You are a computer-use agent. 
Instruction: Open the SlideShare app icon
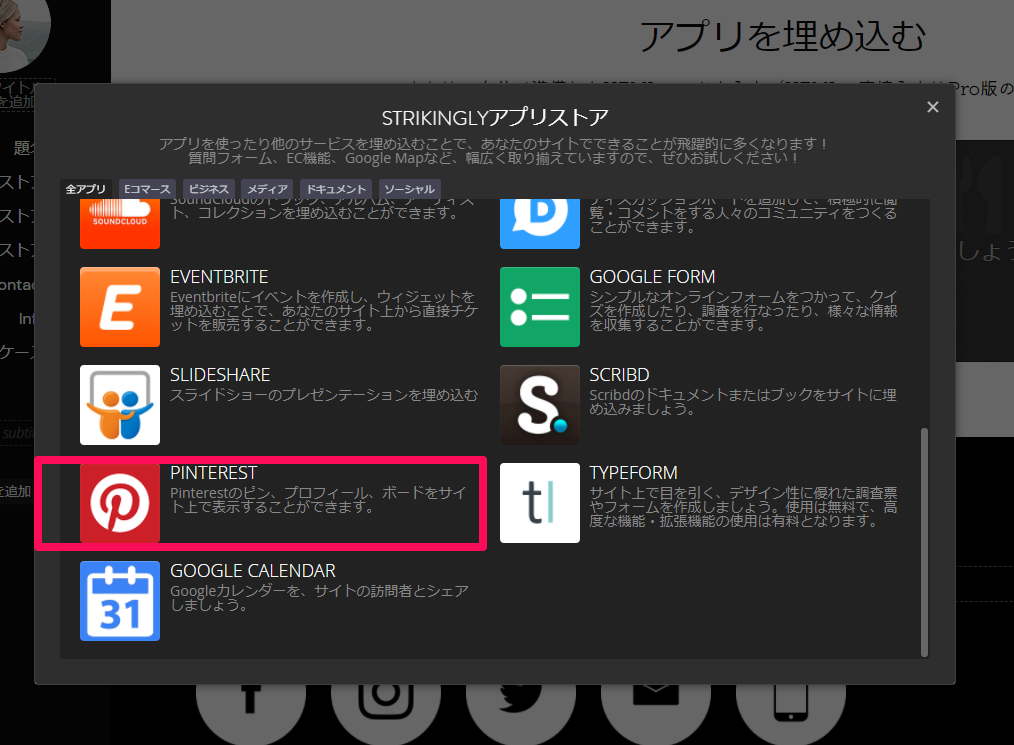[120, 405]
